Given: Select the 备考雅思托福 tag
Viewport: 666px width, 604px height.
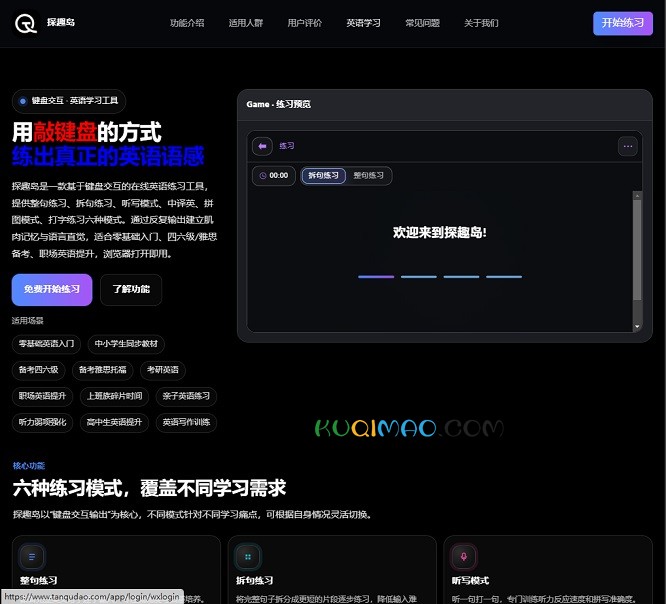Looking at the screenshot, I should click(103, 370).
